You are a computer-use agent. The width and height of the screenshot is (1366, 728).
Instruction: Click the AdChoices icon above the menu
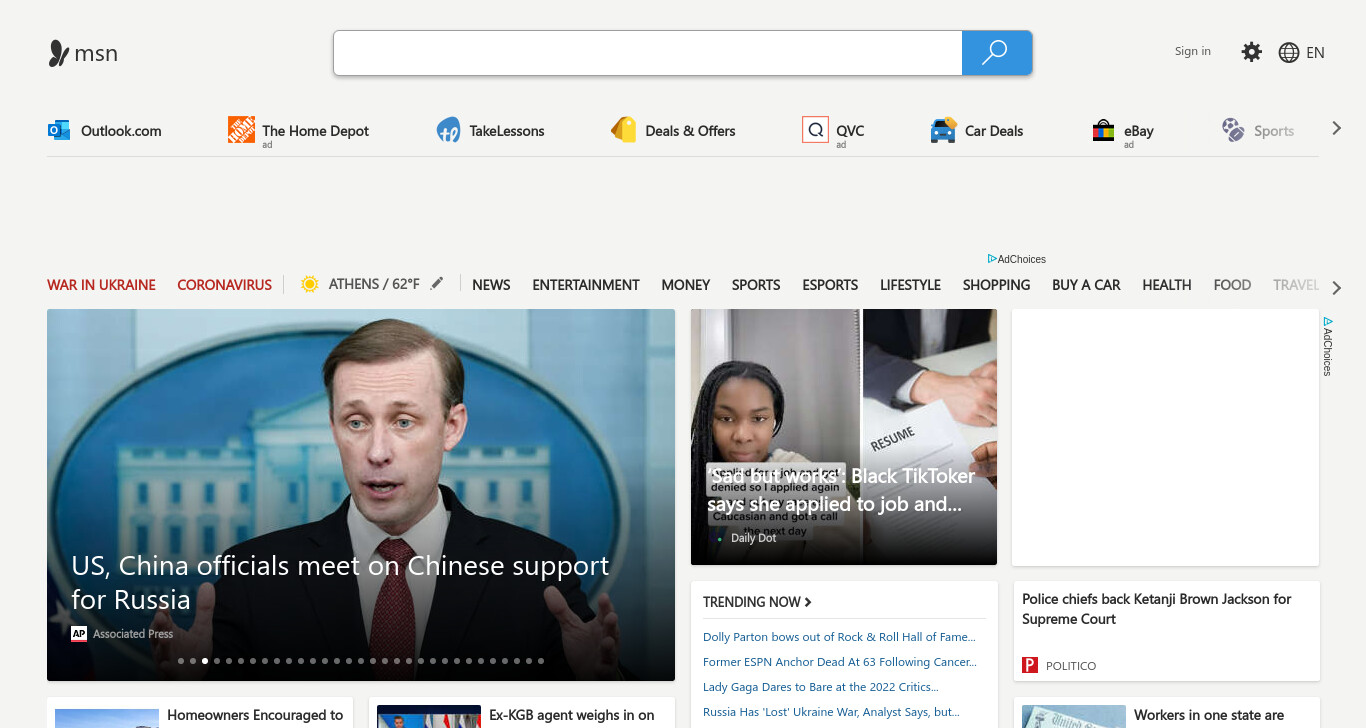click(992, 259)
